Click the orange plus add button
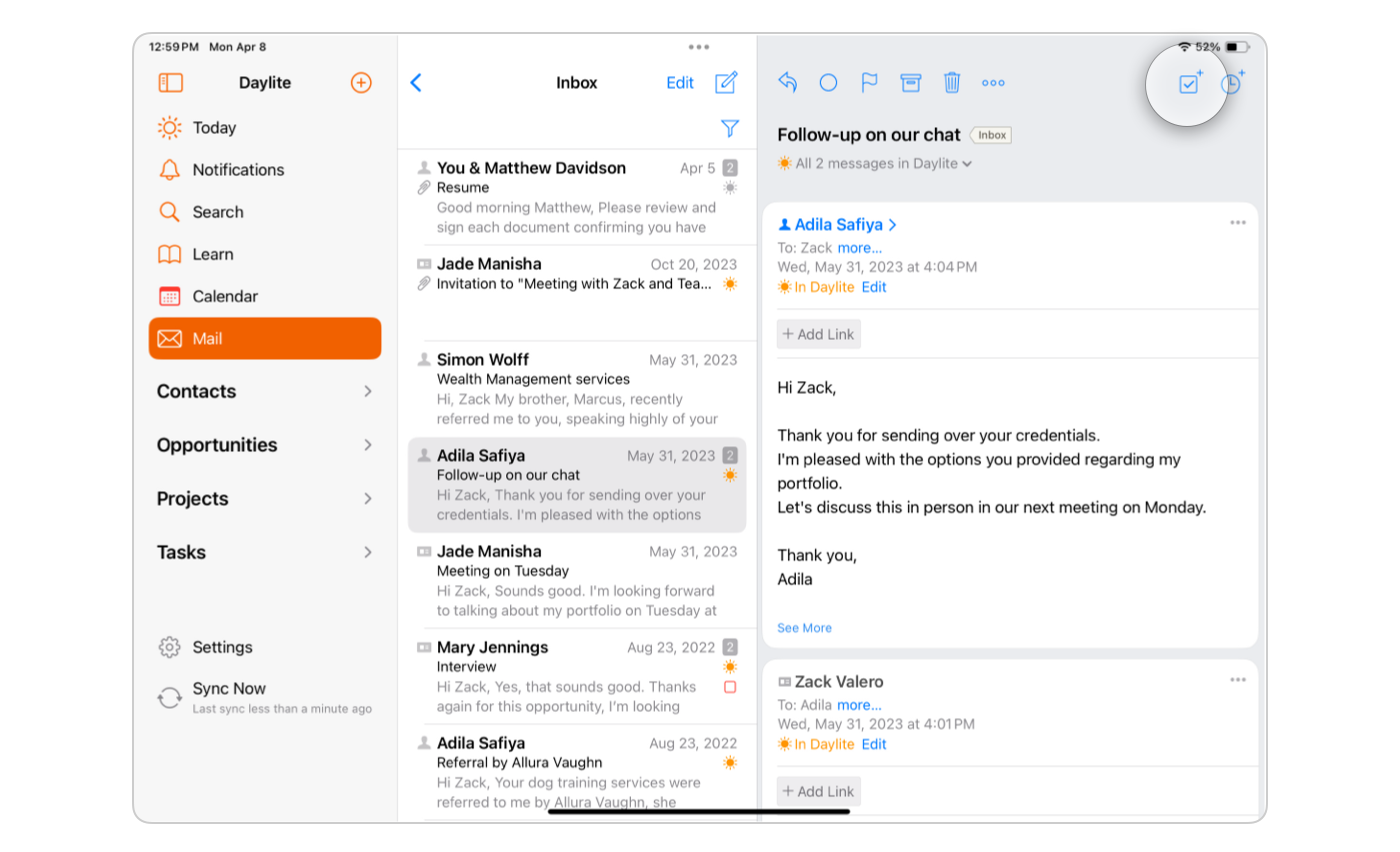 click(361, 83)
